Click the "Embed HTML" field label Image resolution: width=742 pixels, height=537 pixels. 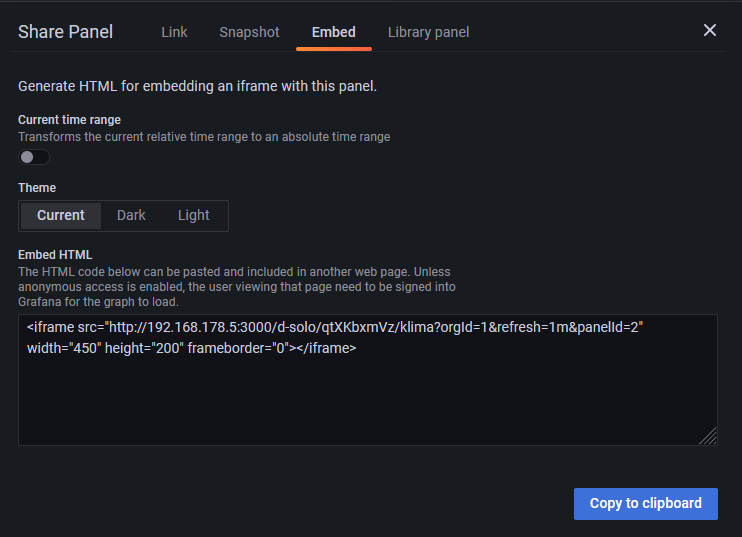[55, 255]
